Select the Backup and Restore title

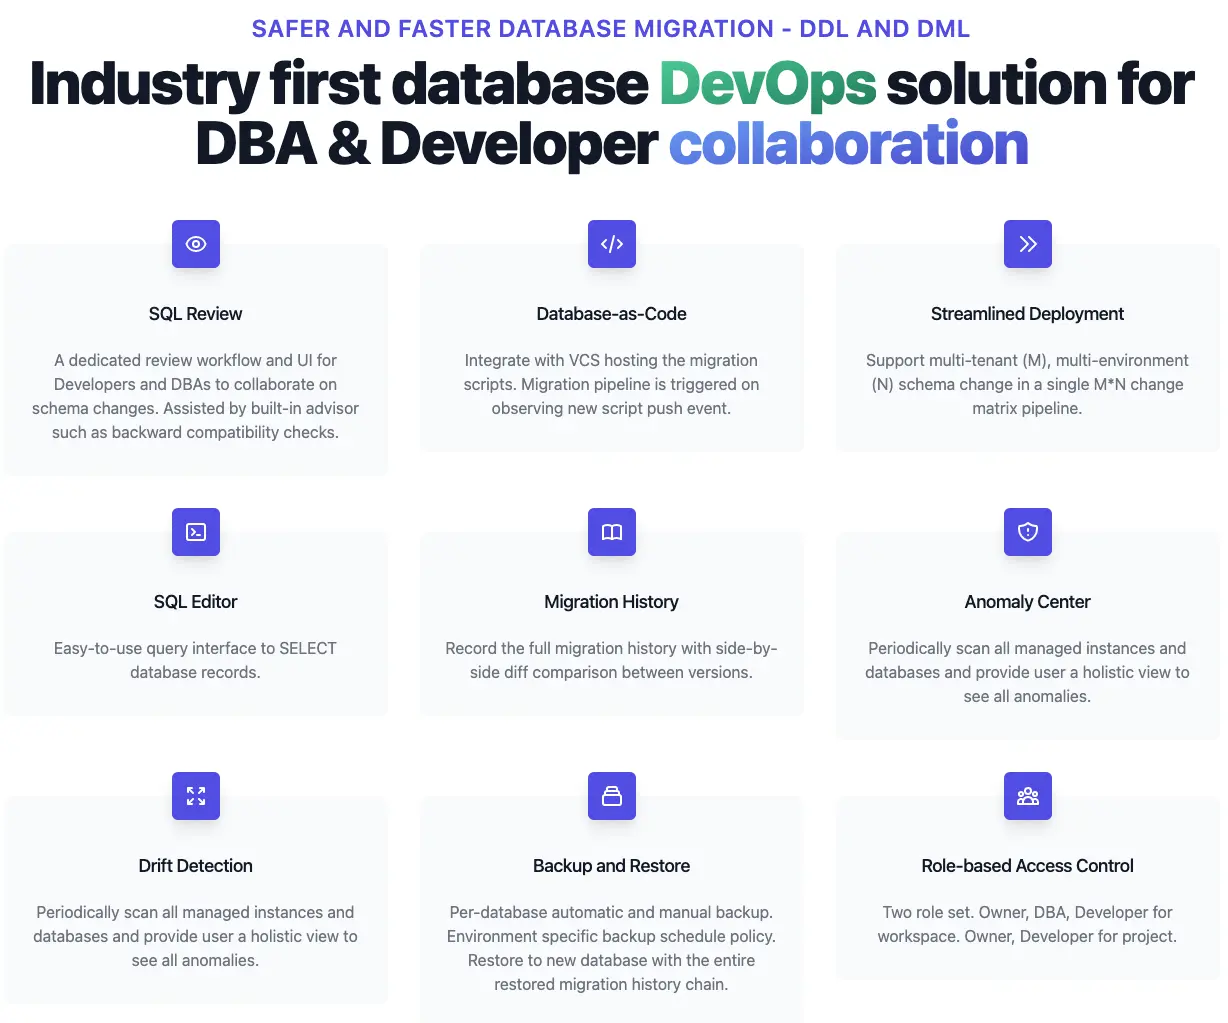pos(612,866)
